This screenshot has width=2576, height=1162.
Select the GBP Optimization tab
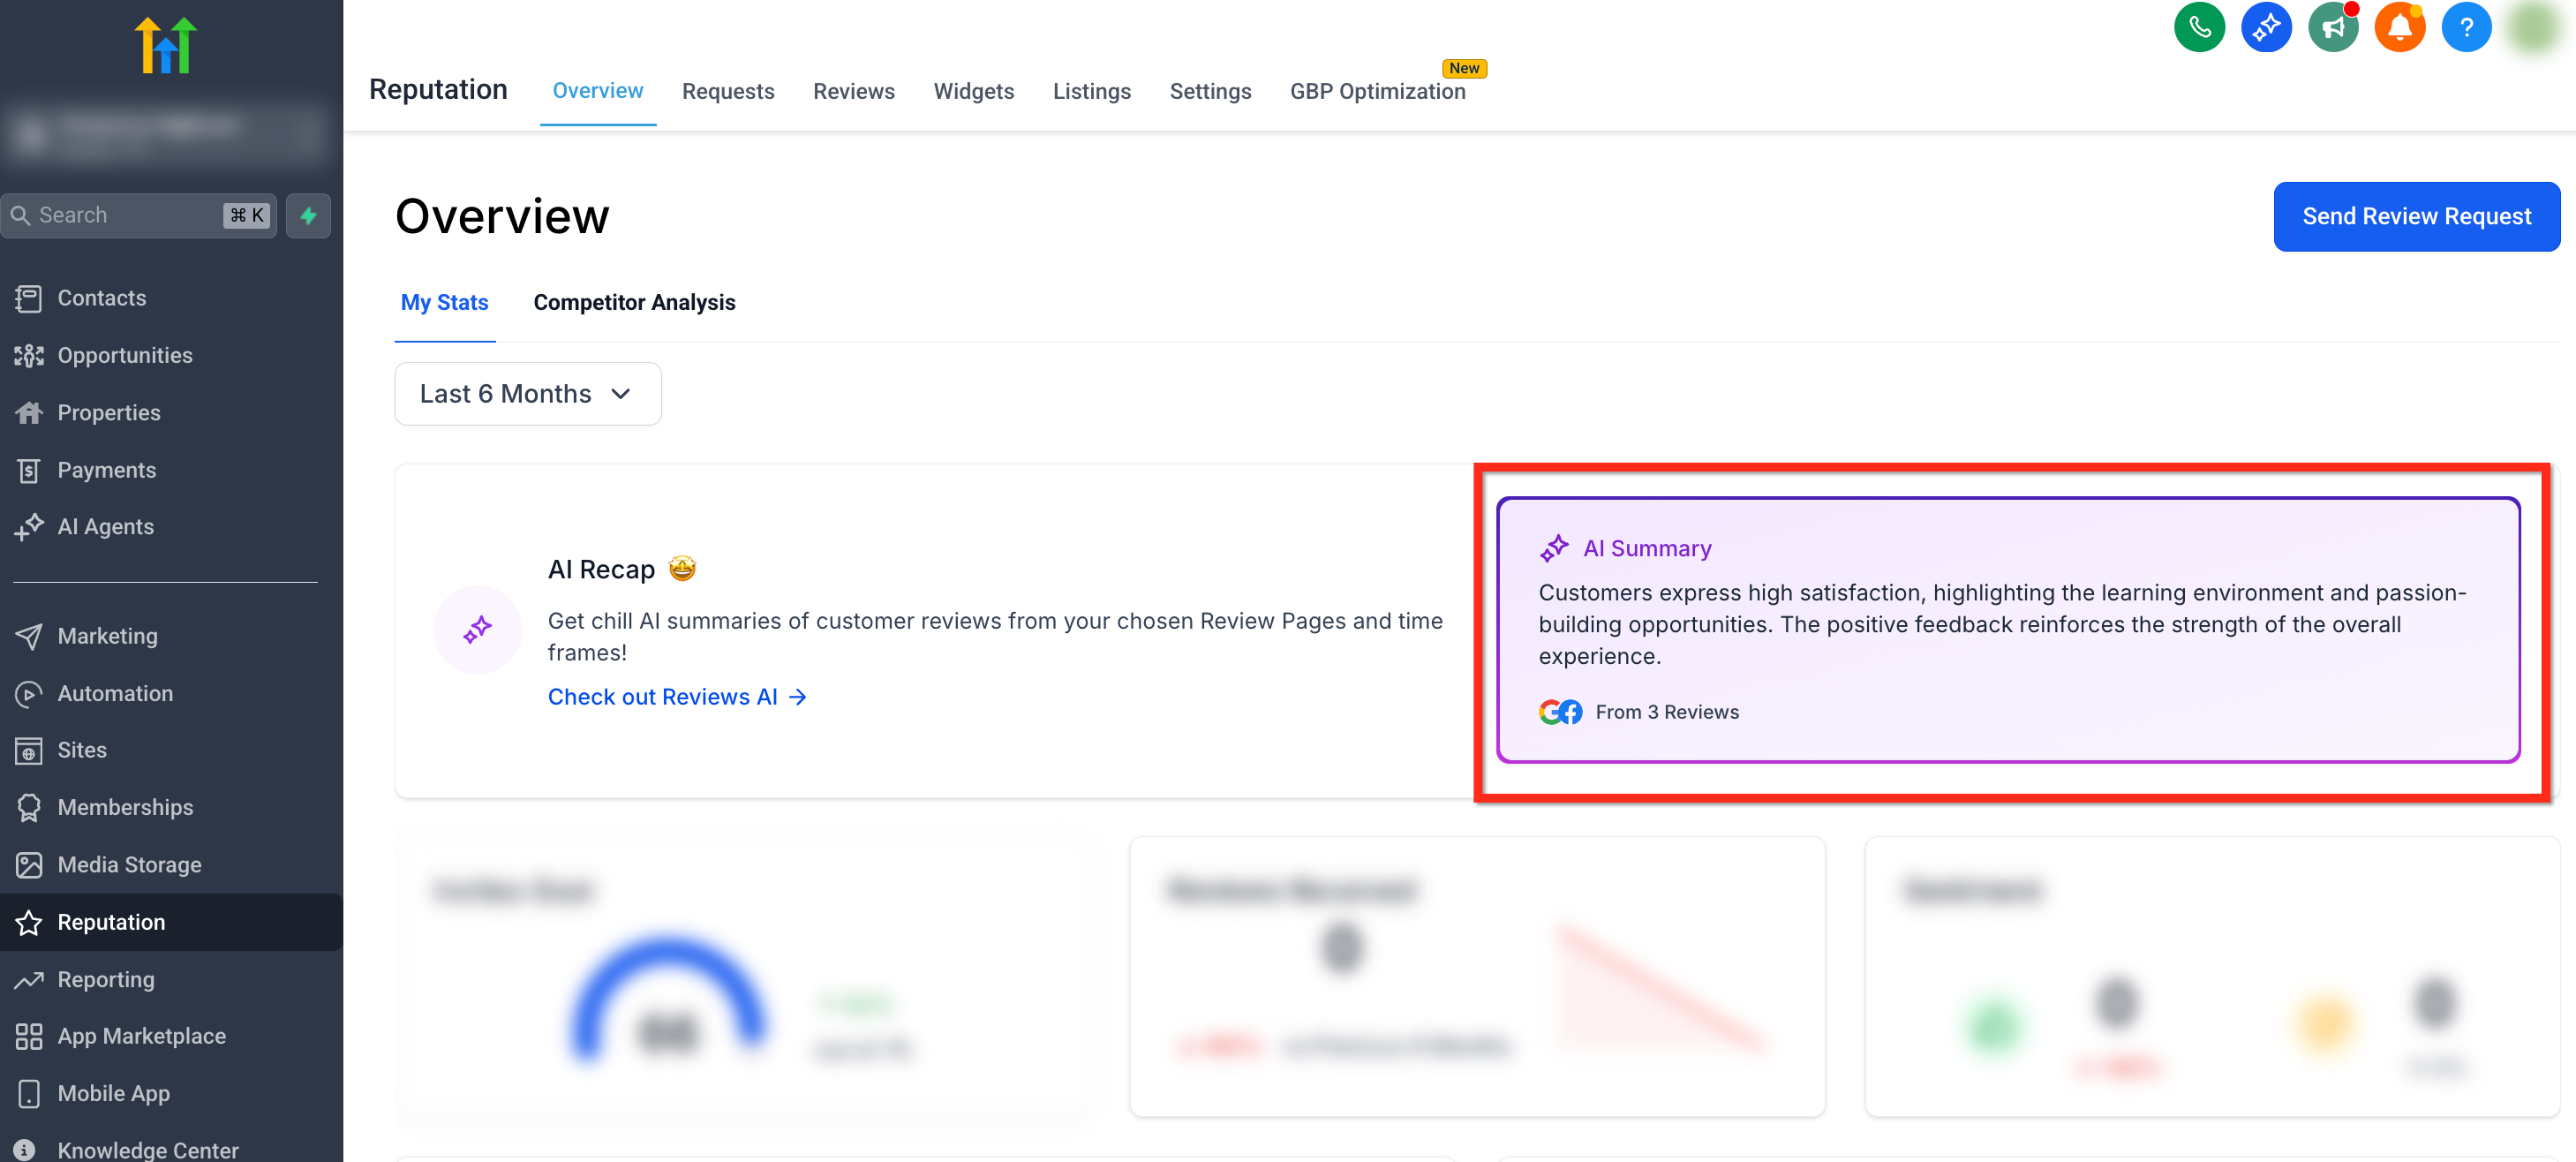click(1376, 91)
